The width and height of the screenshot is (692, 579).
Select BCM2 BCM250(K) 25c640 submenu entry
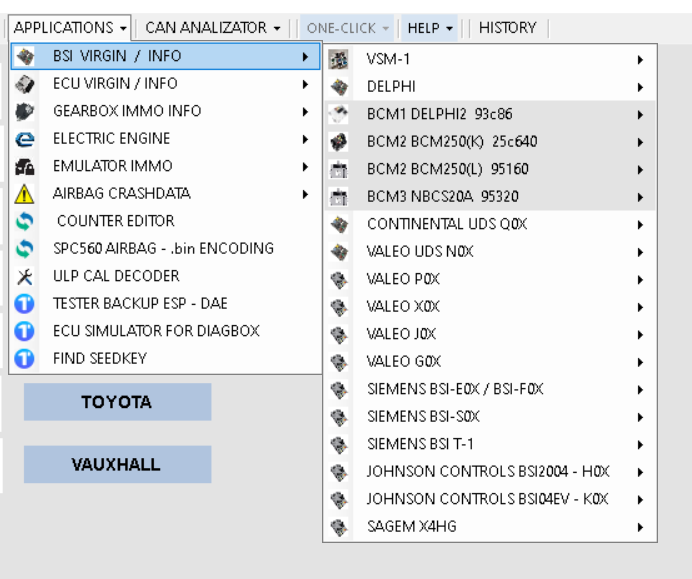490,142
